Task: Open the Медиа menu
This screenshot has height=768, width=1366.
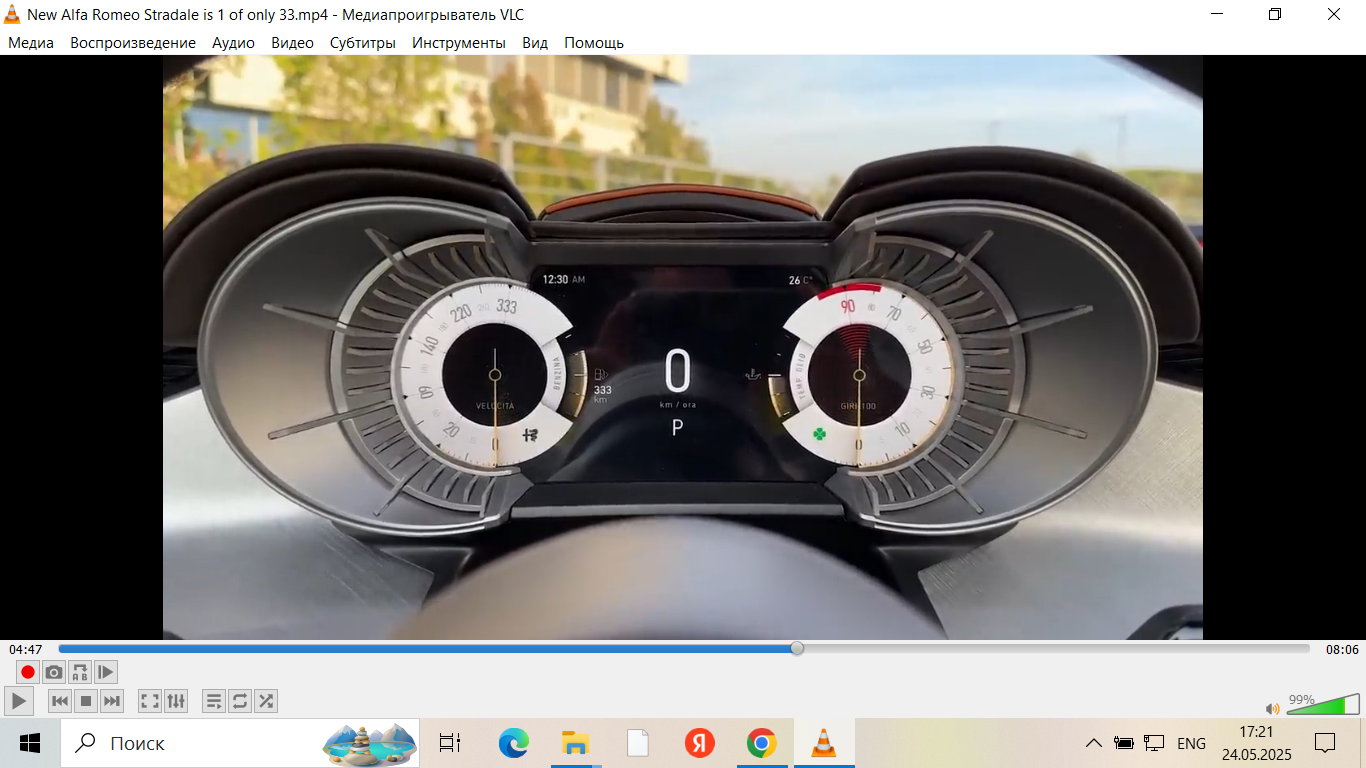Action: (31, 42)
